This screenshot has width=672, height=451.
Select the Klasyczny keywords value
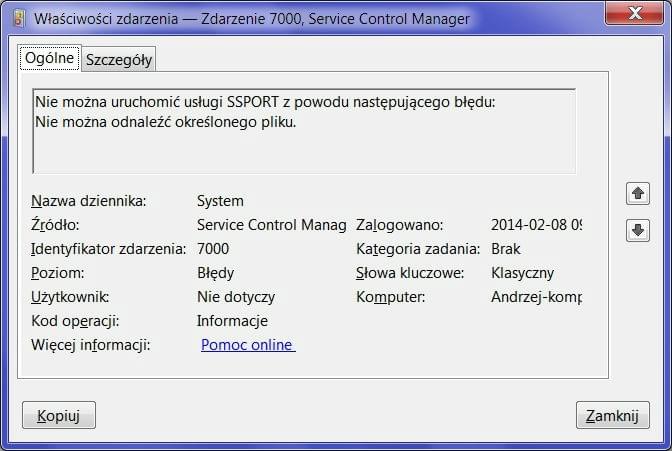522,273
